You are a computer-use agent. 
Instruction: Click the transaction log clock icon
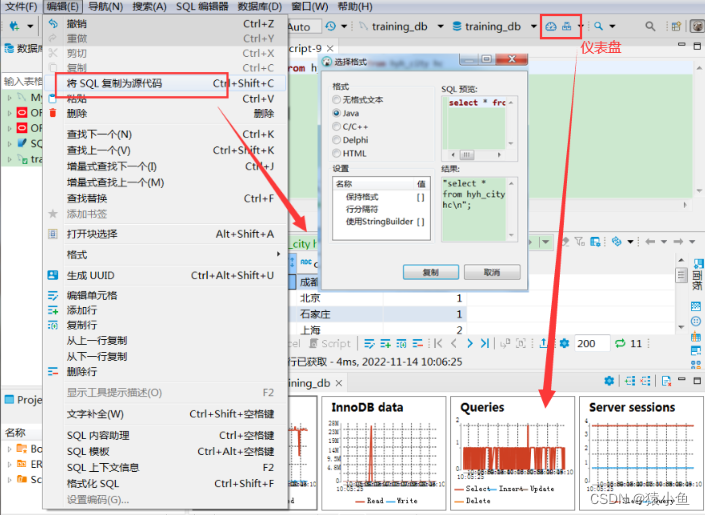point(330,27)
